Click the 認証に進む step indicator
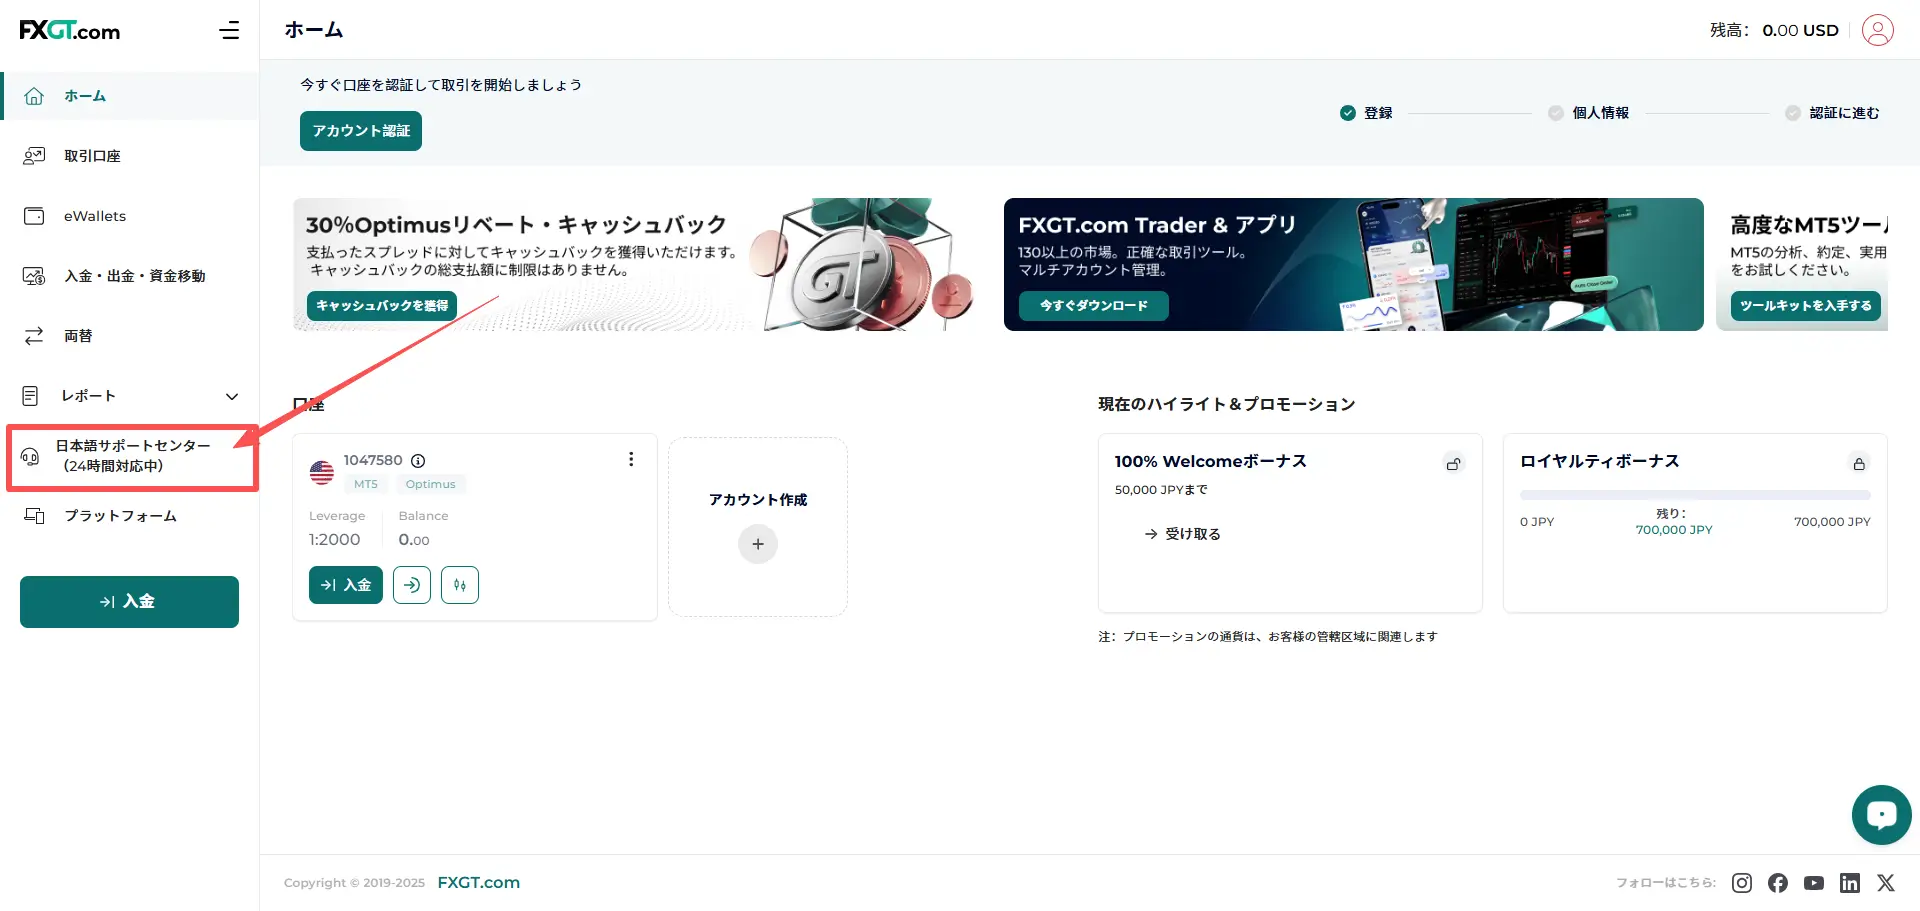The height and width of the screenshot is (911, 1920). point(1833,113)
